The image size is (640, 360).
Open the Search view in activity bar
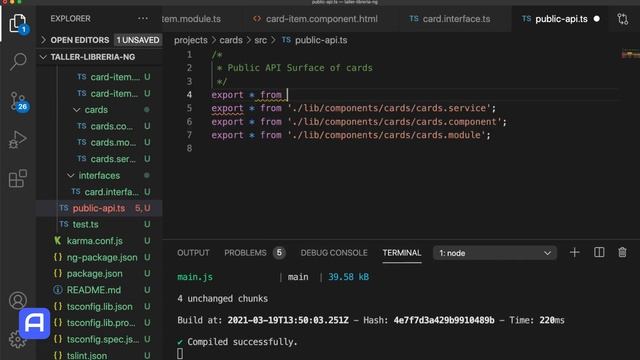[18, 62]
